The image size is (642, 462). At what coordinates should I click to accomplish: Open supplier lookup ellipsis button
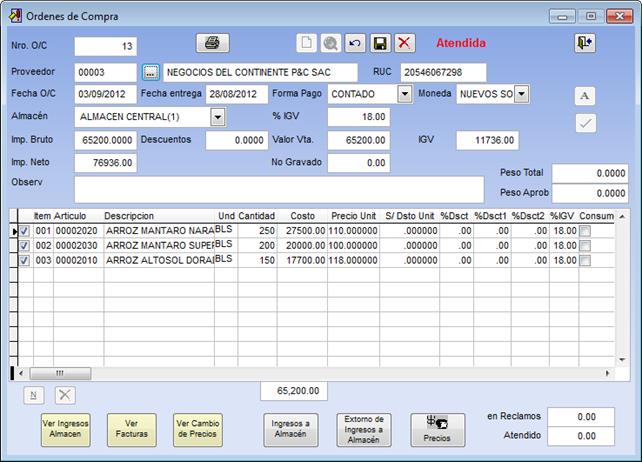click(x=151, y=72)
